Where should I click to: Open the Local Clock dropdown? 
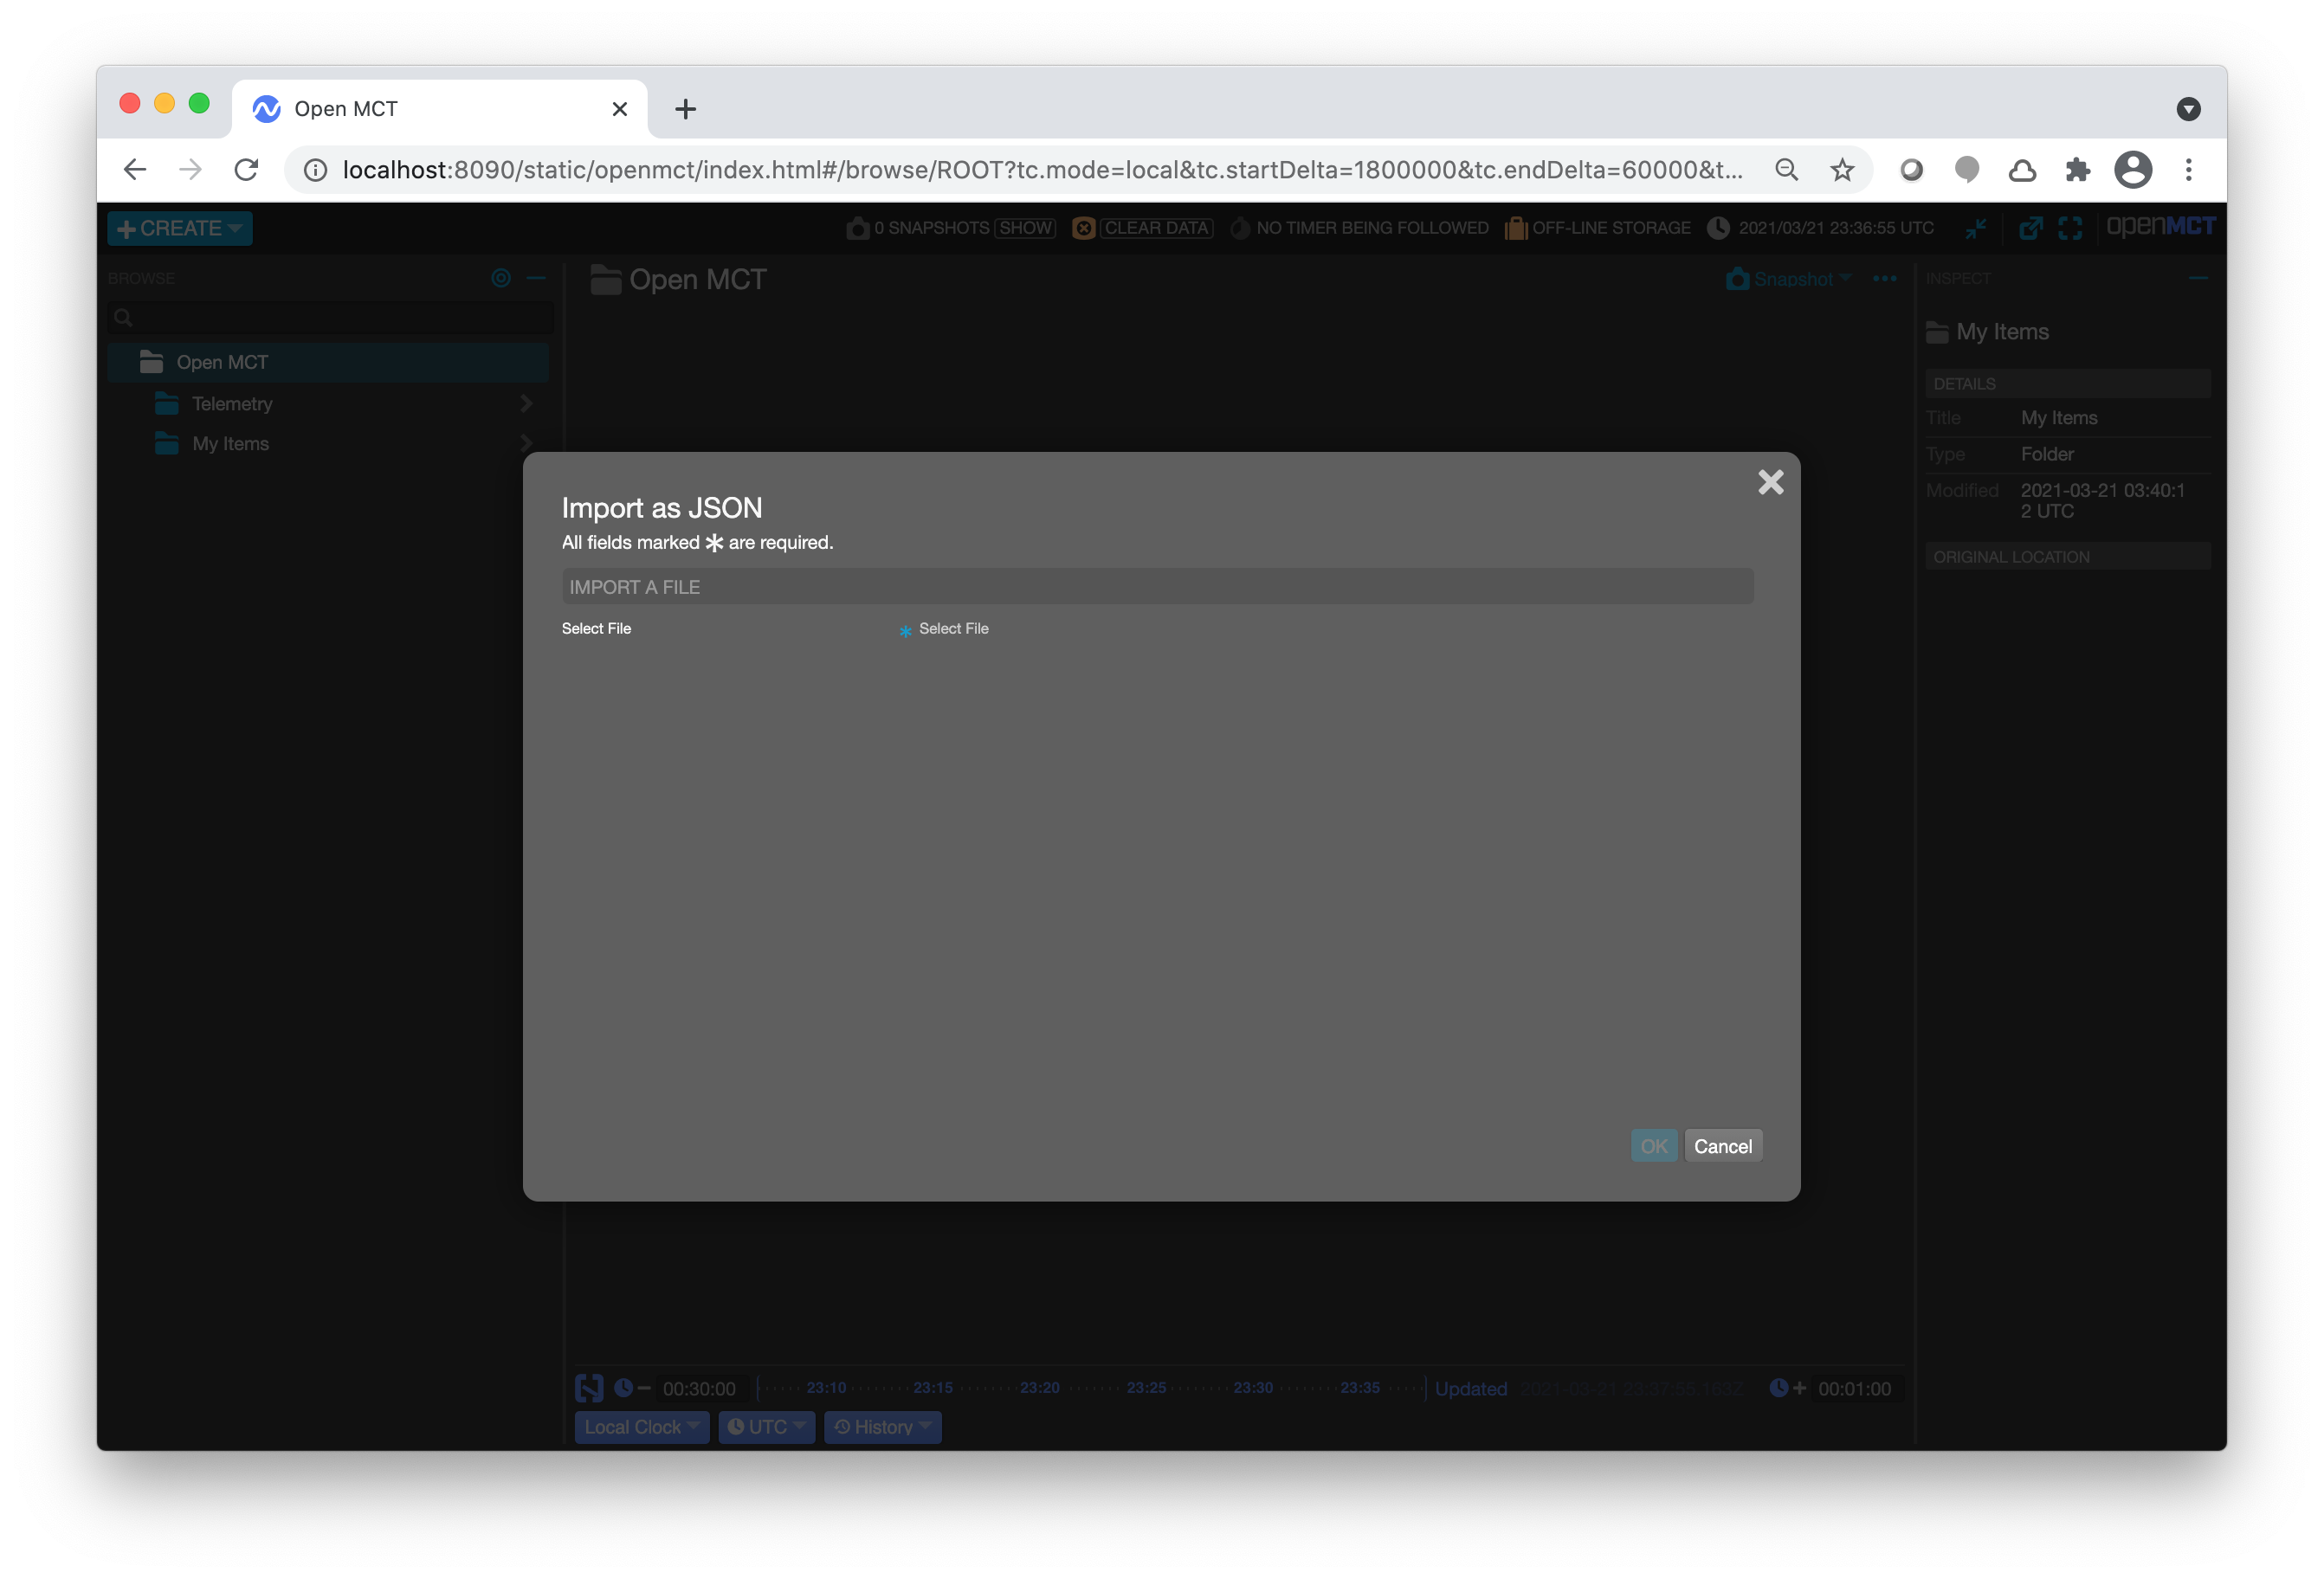tap(641, 1427)
